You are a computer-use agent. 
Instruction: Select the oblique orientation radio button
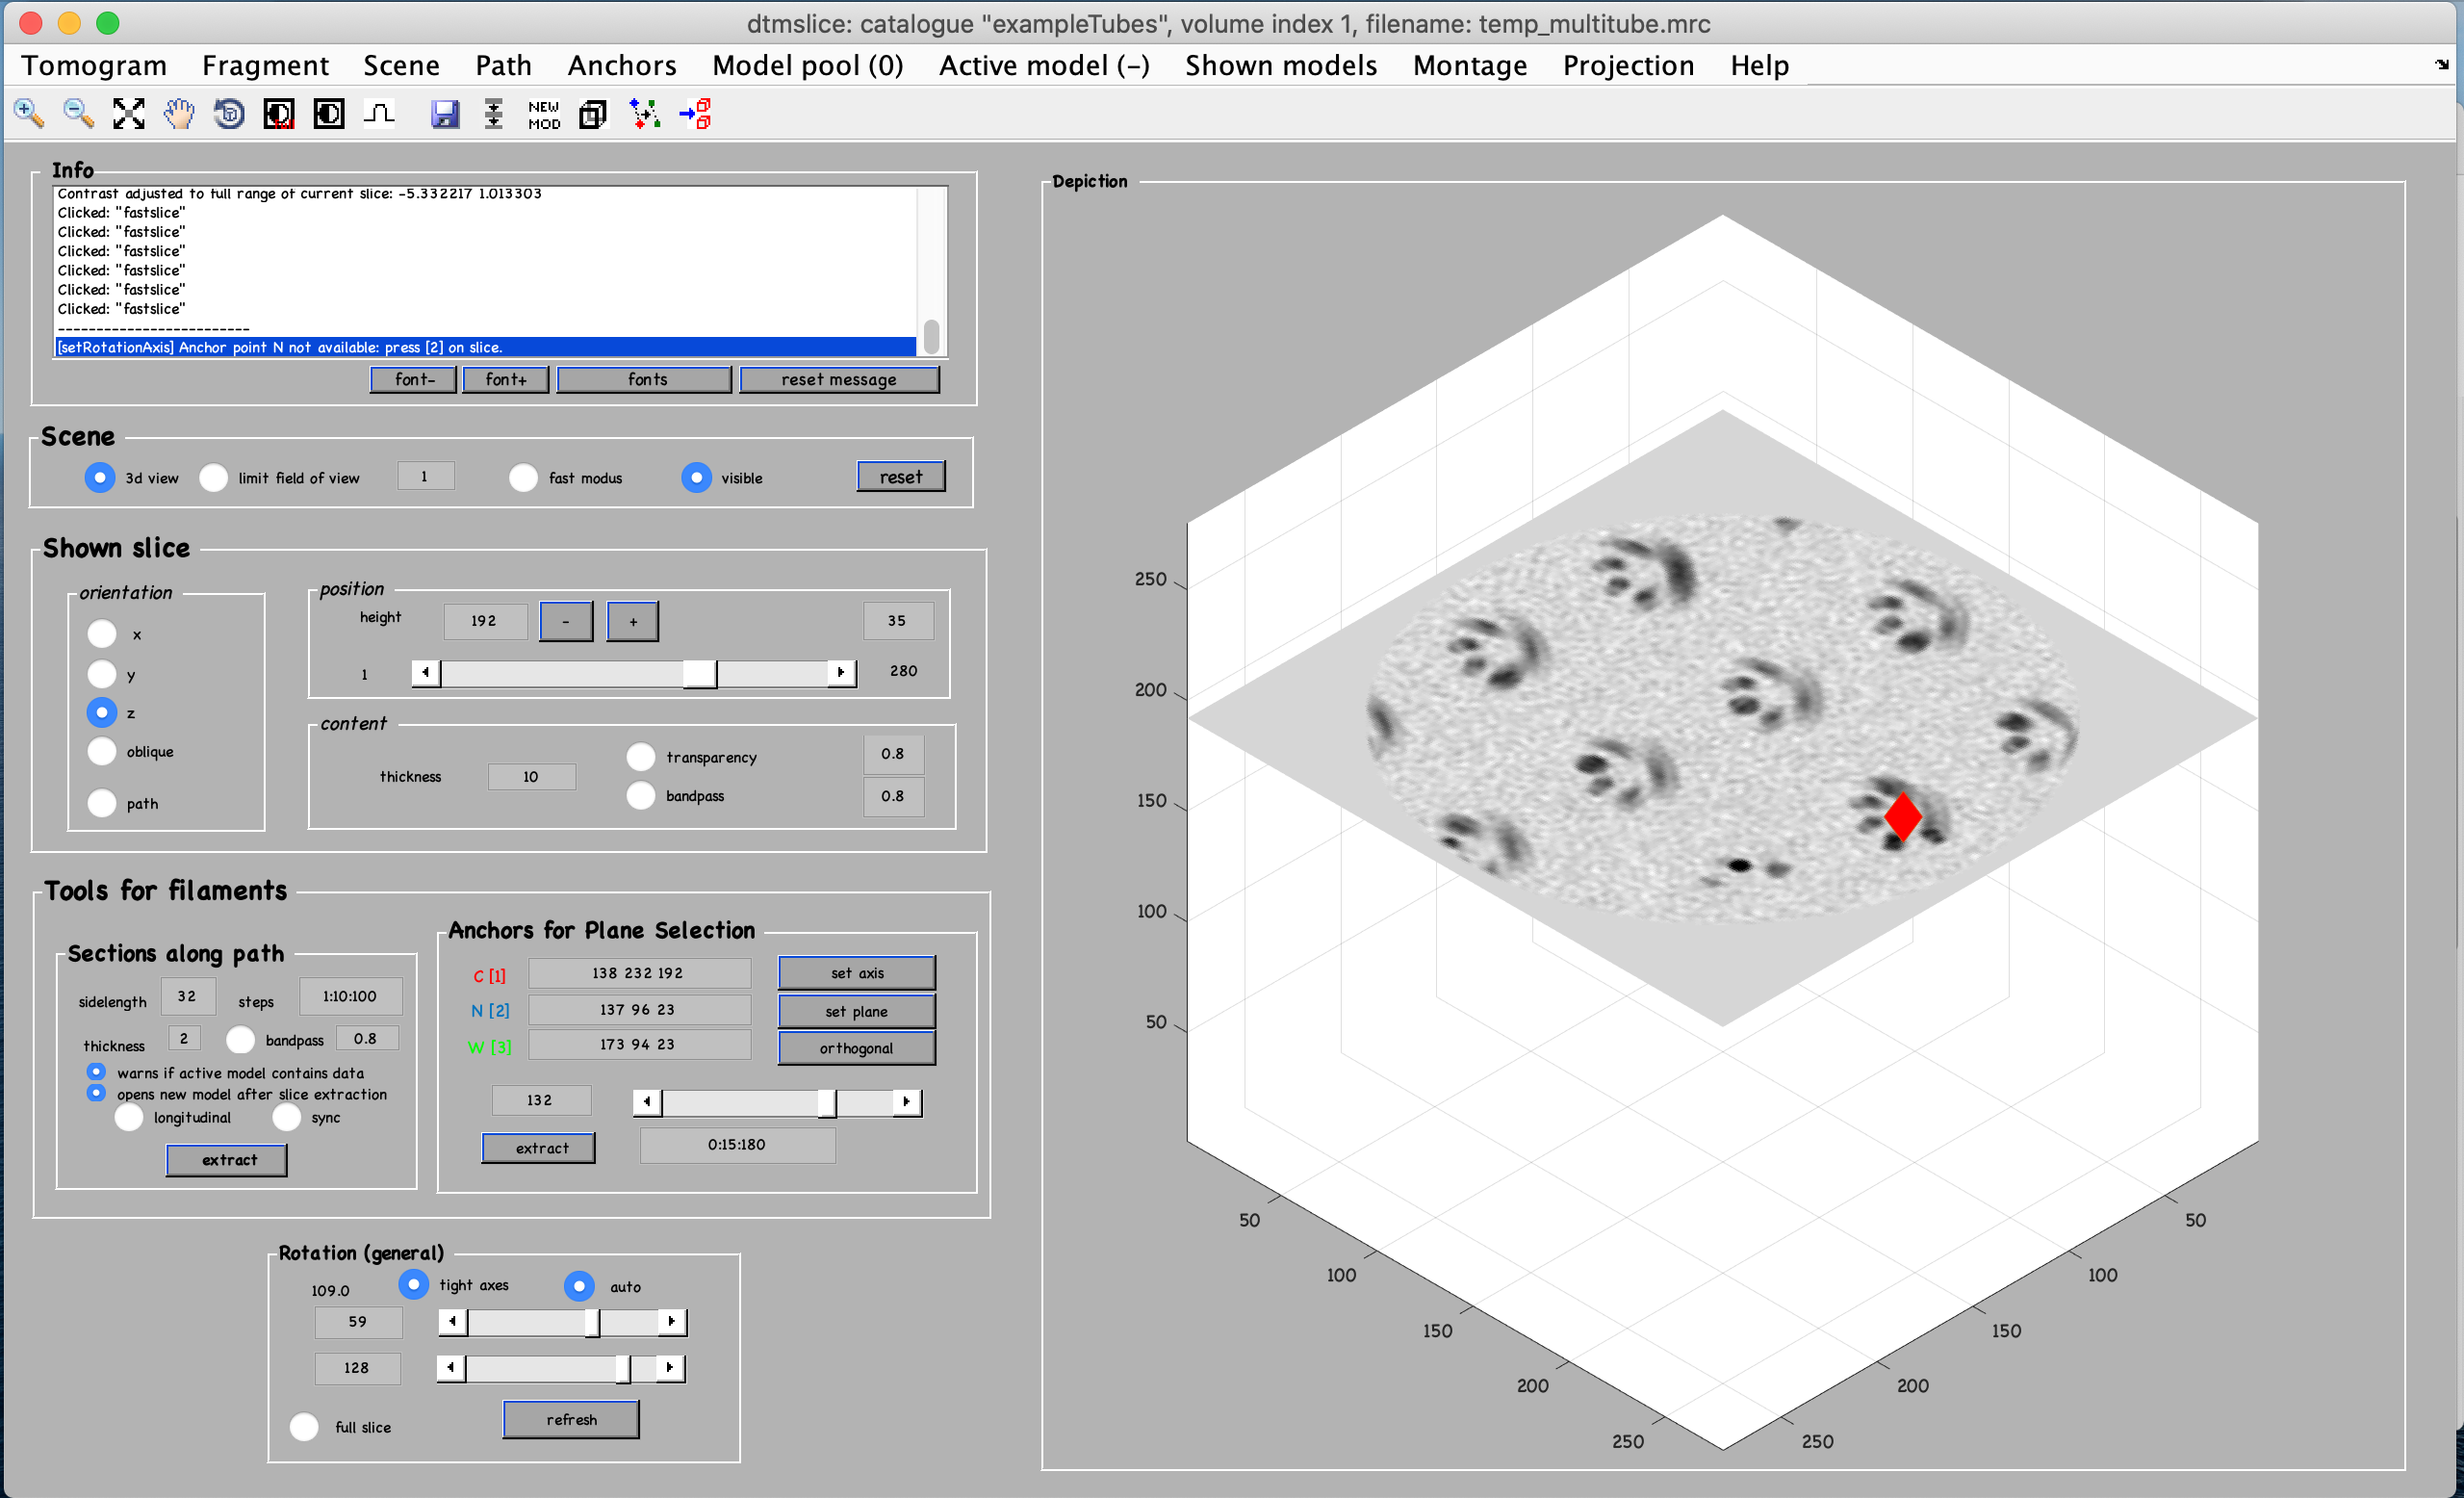point(102,751)
